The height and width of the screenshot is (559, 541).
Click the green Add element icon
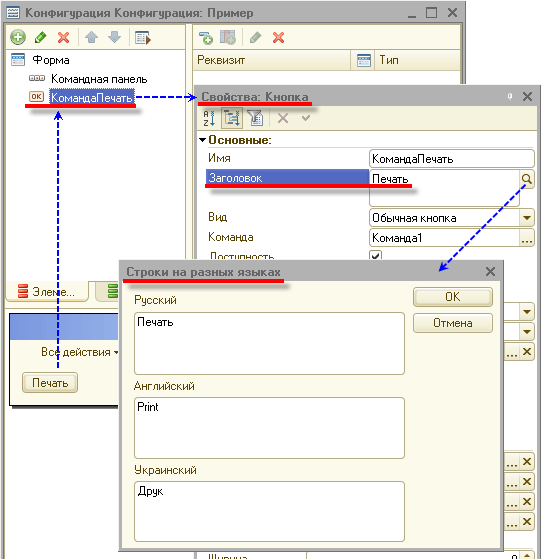[18, 37]
